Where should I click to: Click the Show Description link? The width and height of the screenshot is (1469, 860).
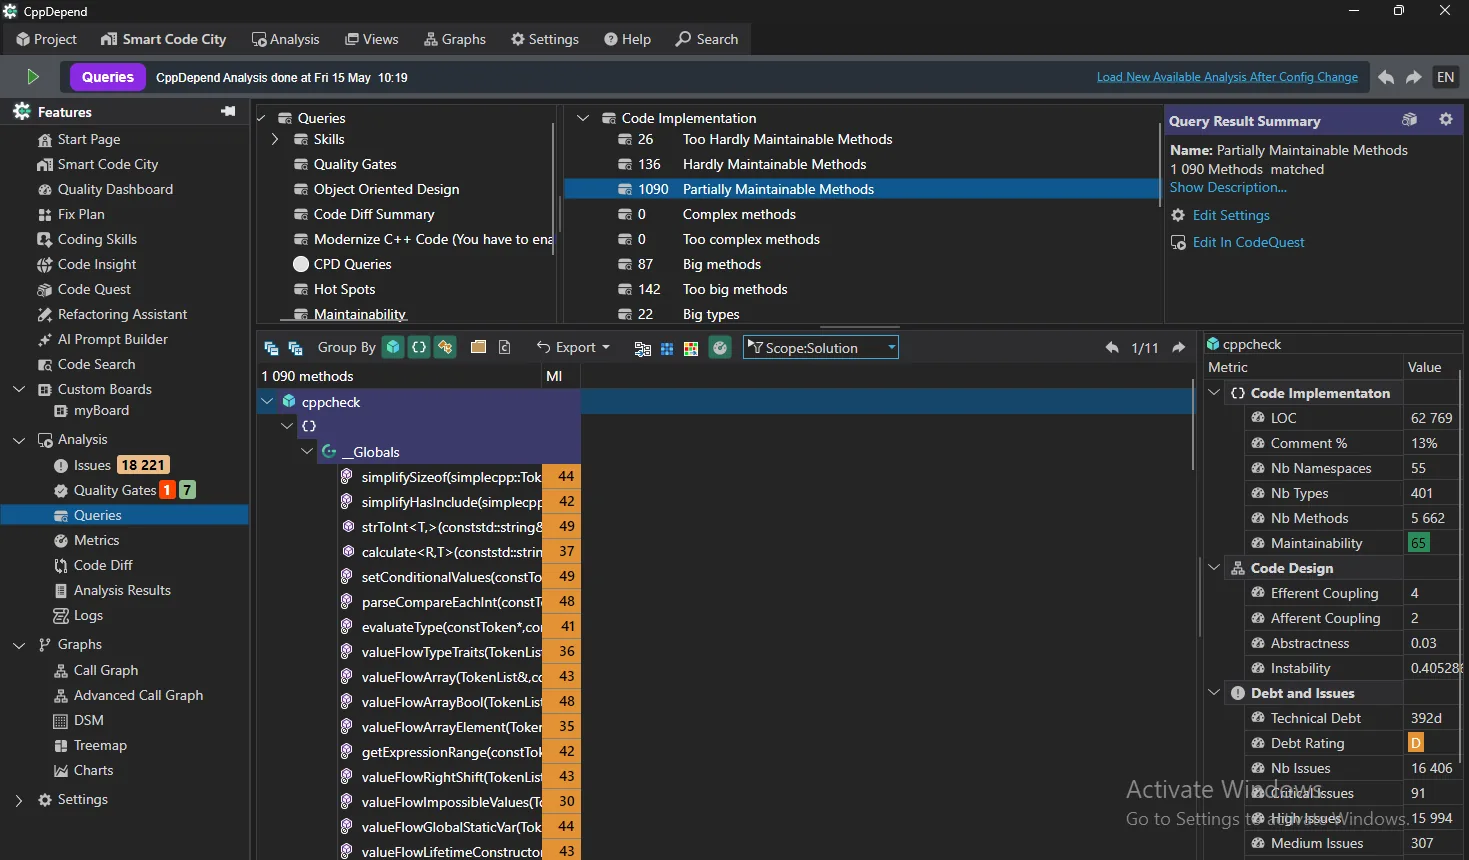coord(1228,187)
